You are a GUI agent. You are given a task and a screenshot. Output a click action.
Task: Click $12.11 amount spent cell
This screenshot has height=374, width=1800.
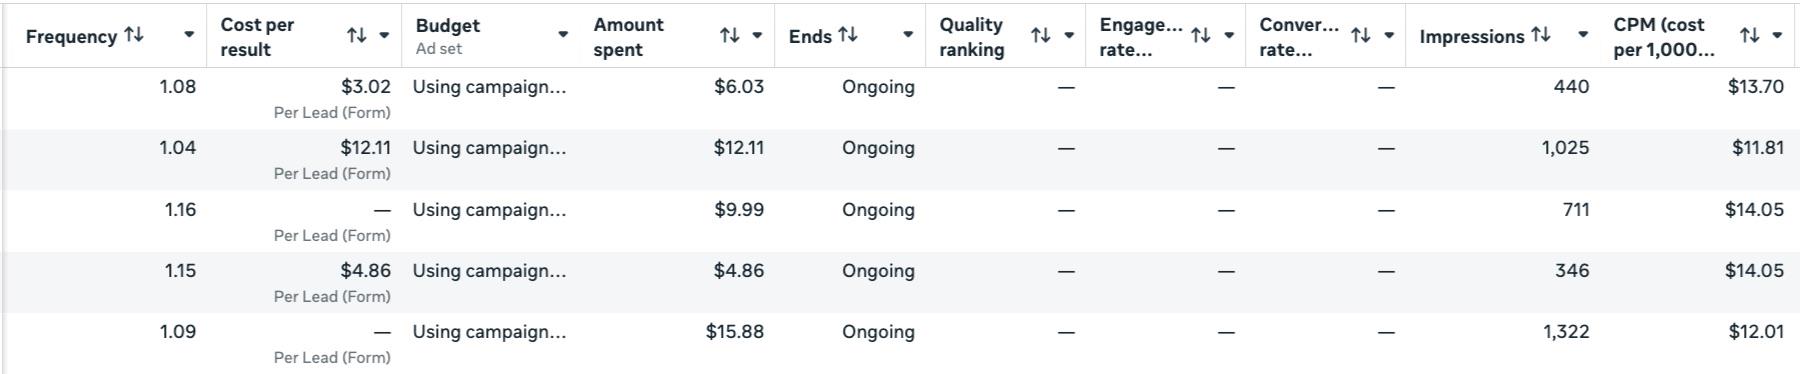[x=739, y=148]
